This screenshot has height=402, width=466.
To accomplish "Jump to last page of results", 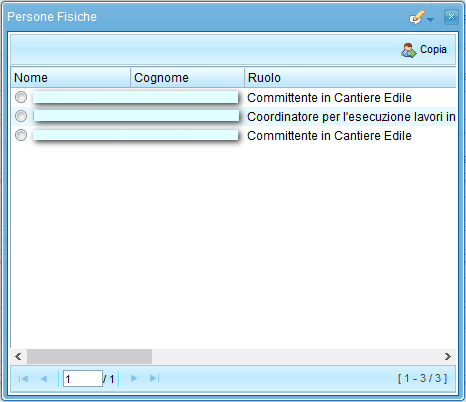I will (x=155, y=378).
